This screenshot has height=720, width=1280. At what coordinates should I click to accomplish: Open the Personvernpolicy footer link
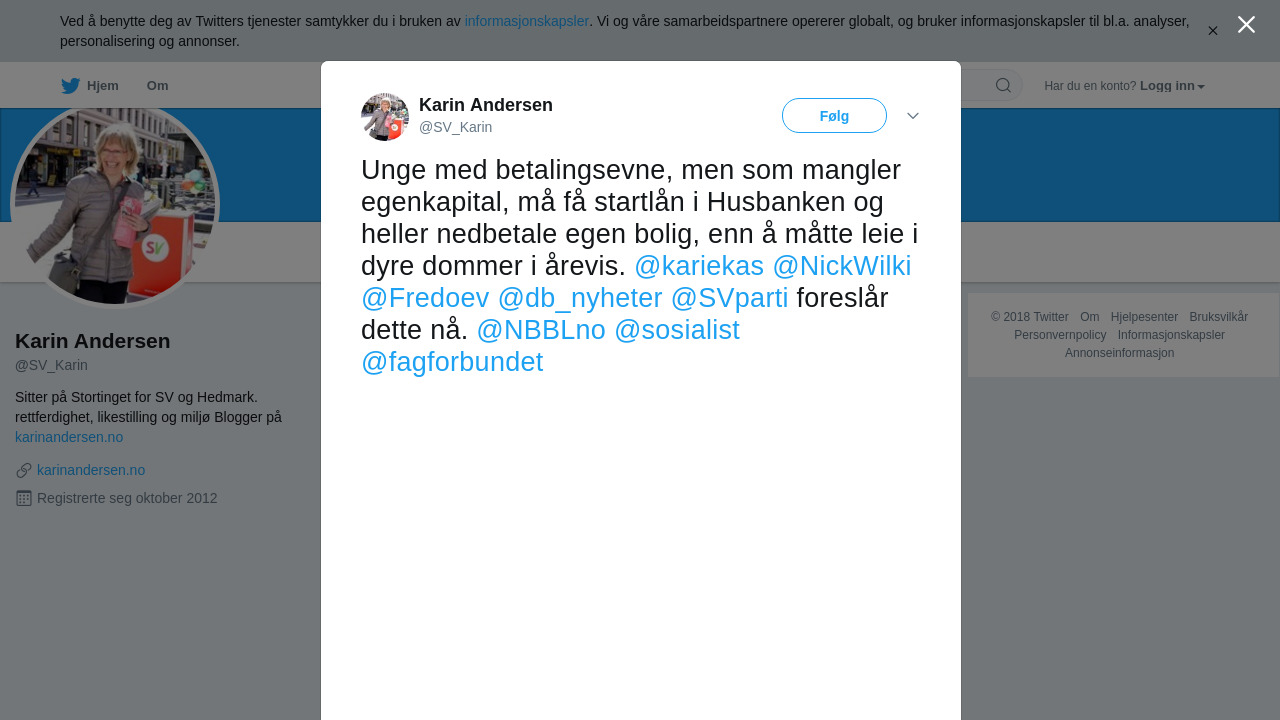(1060, 335)
